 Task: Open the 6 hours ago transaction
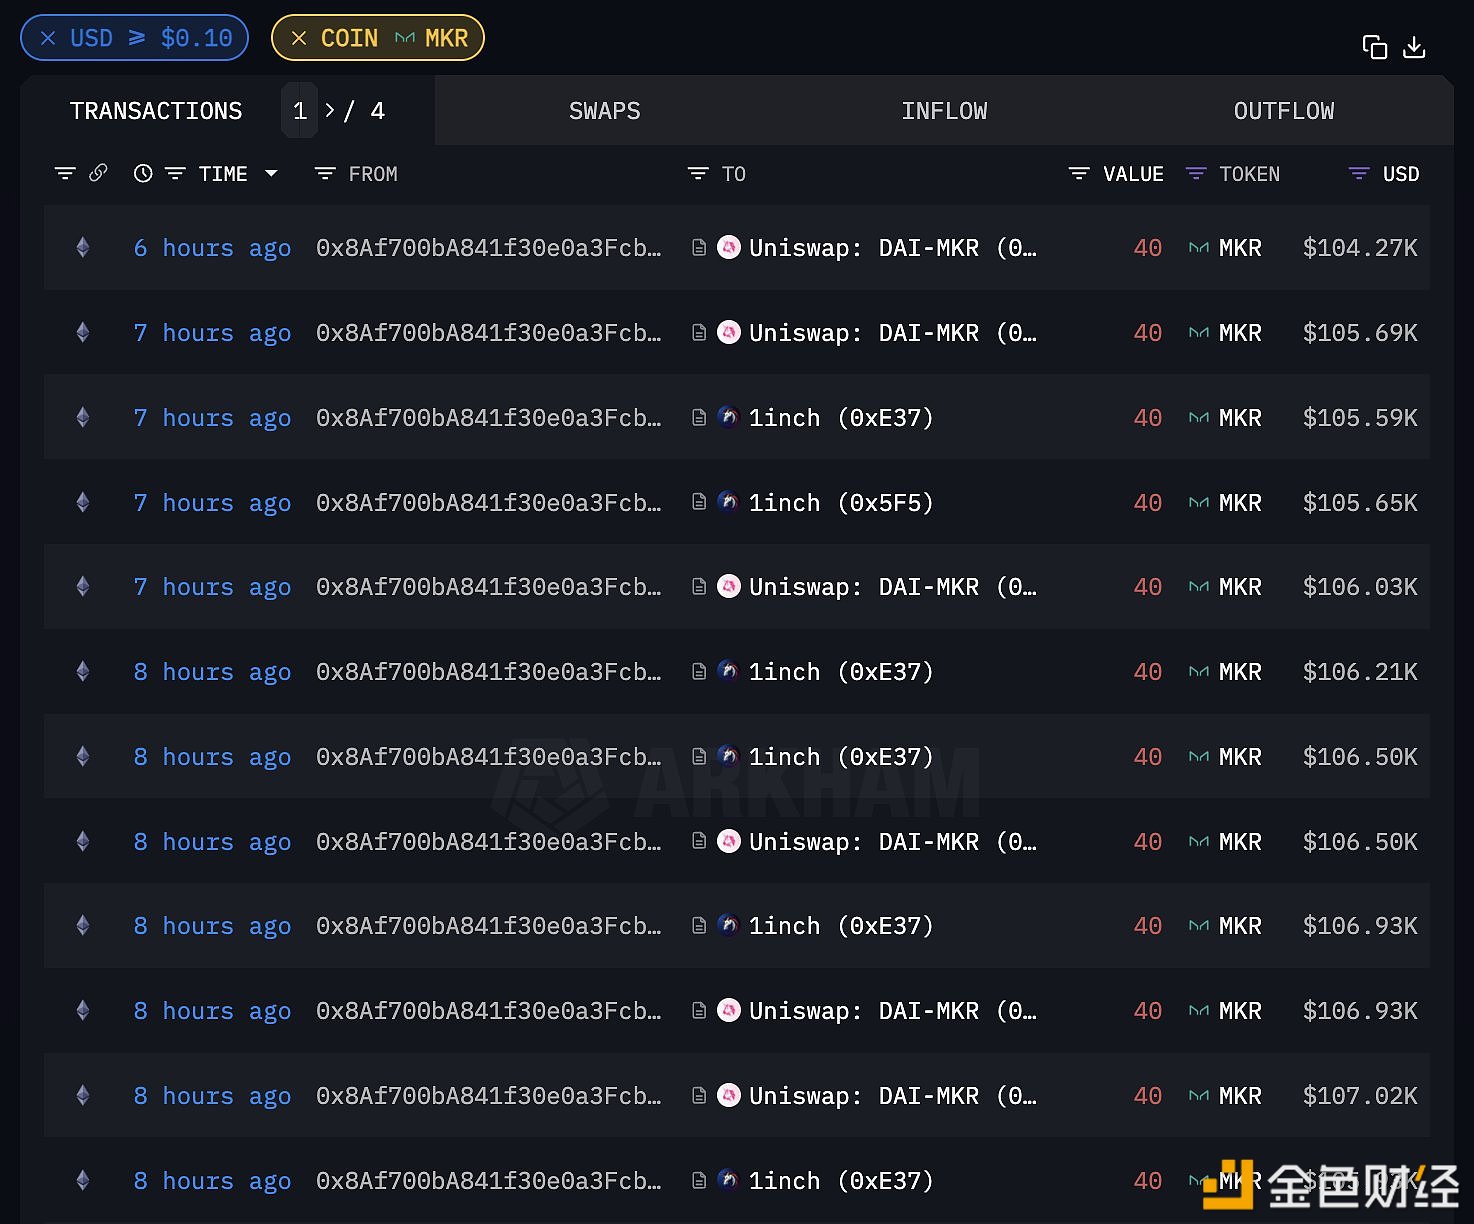212,248
